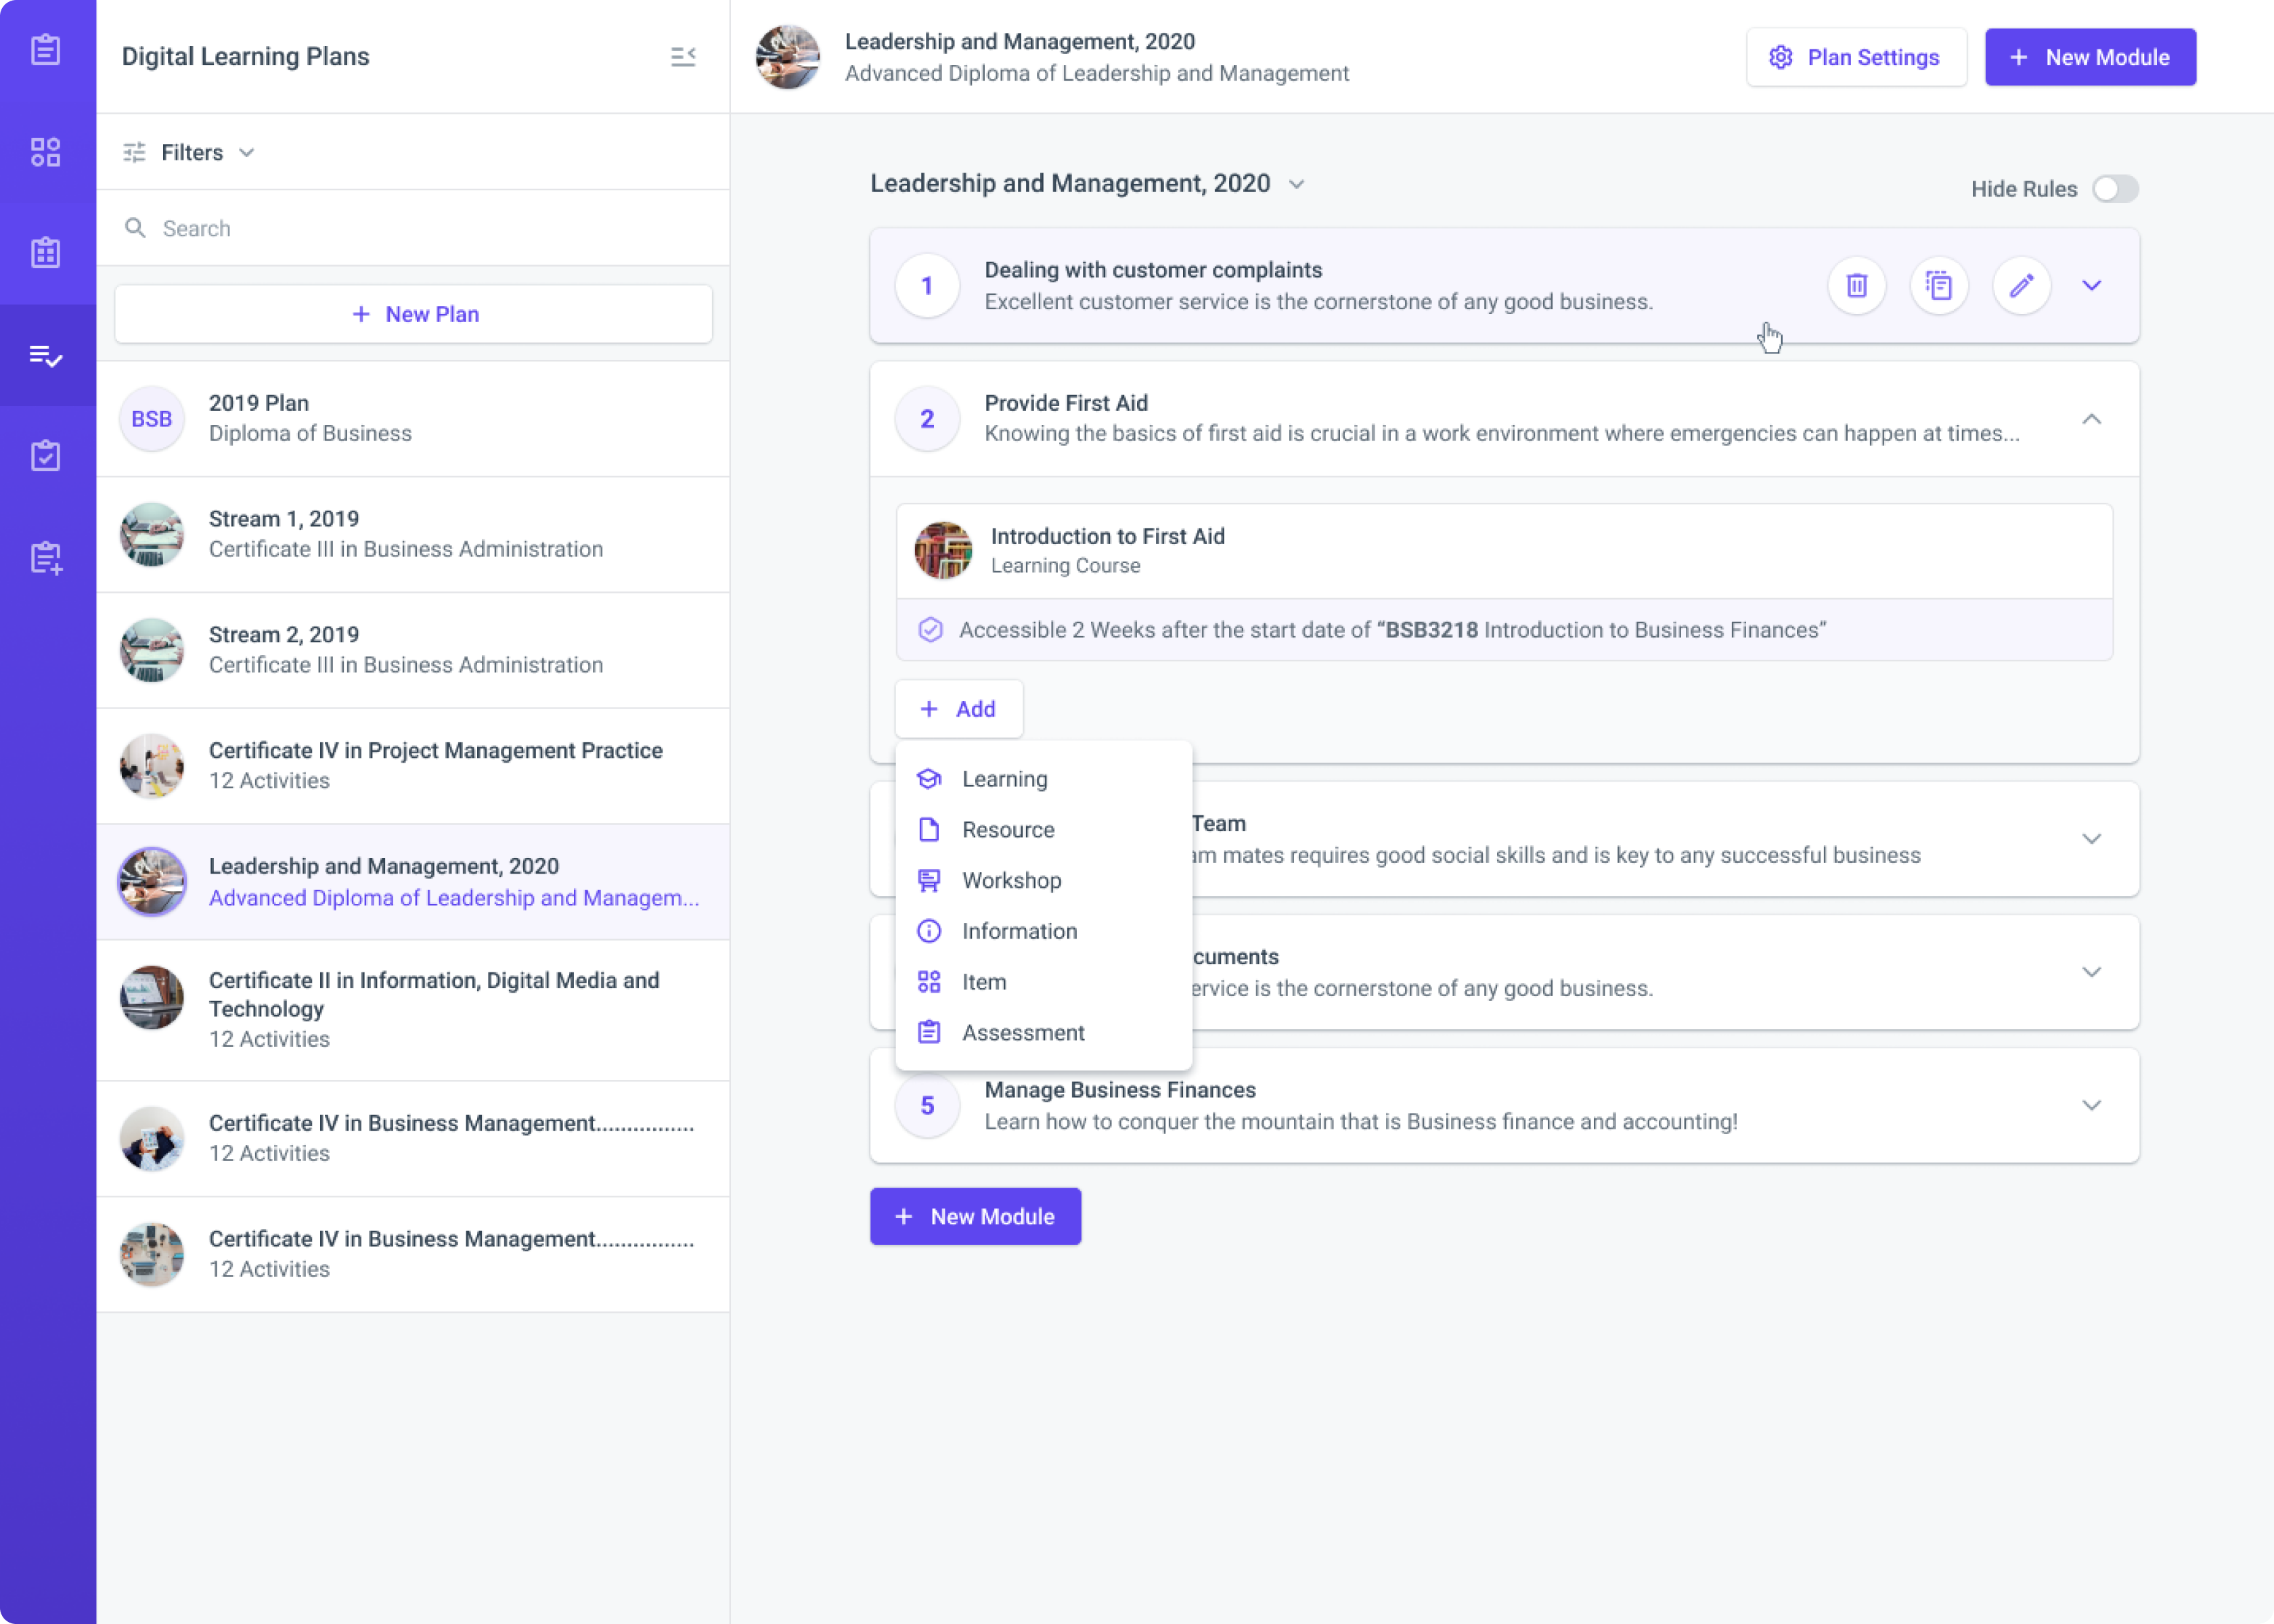
Task: Toggle the Hide Rules switch
Action: coord(2114,189)
